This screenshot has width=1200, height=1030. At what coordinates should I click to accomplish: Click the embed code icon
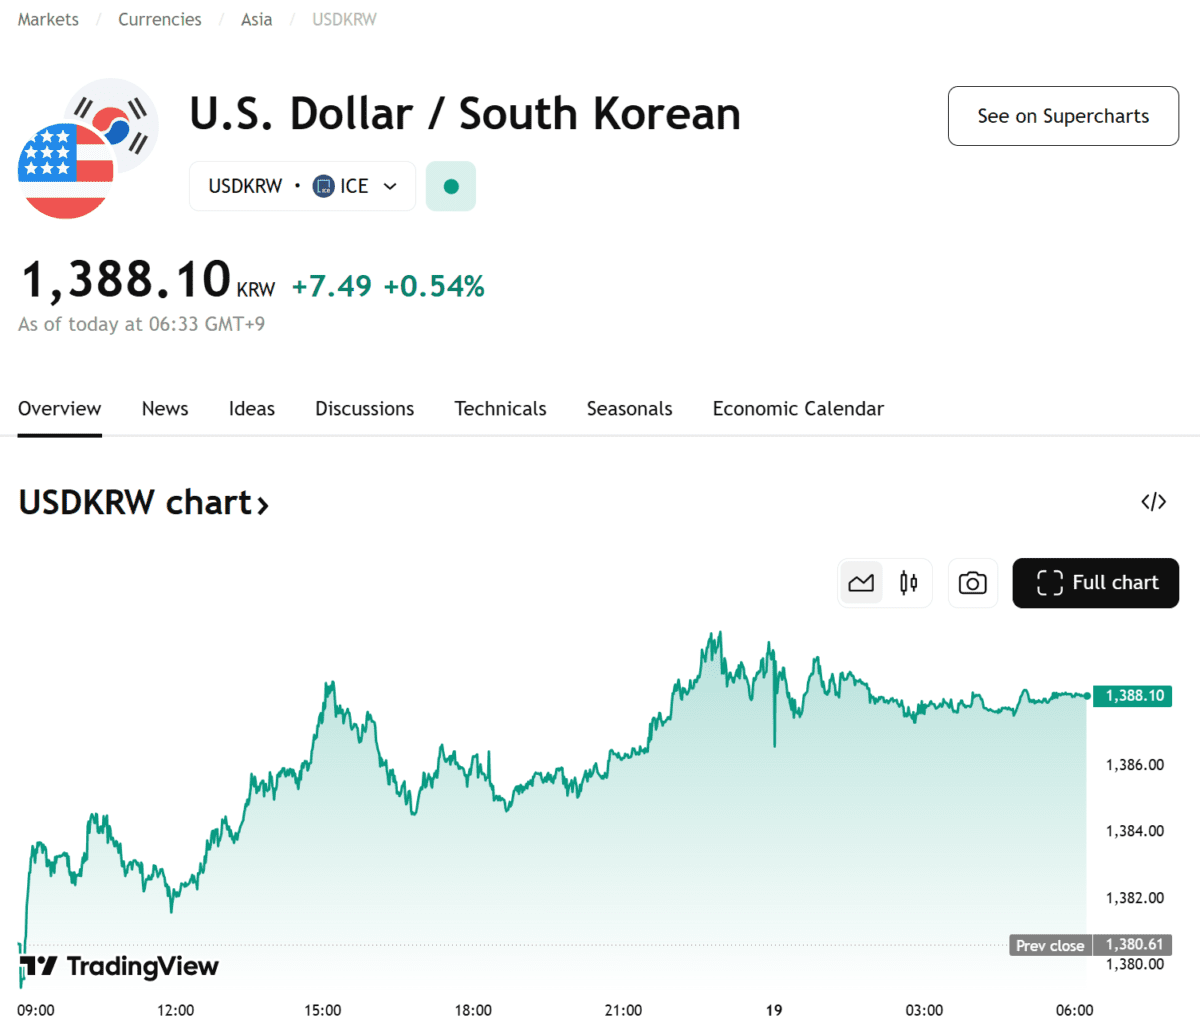tap(1154, 502)
